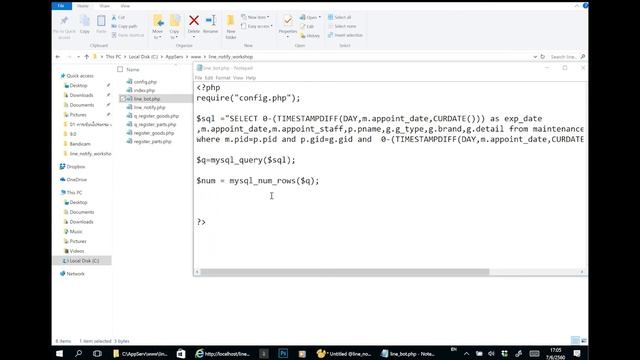Click Local Disk (C:) in address path

pyautogui.click(x=143, y=57)
